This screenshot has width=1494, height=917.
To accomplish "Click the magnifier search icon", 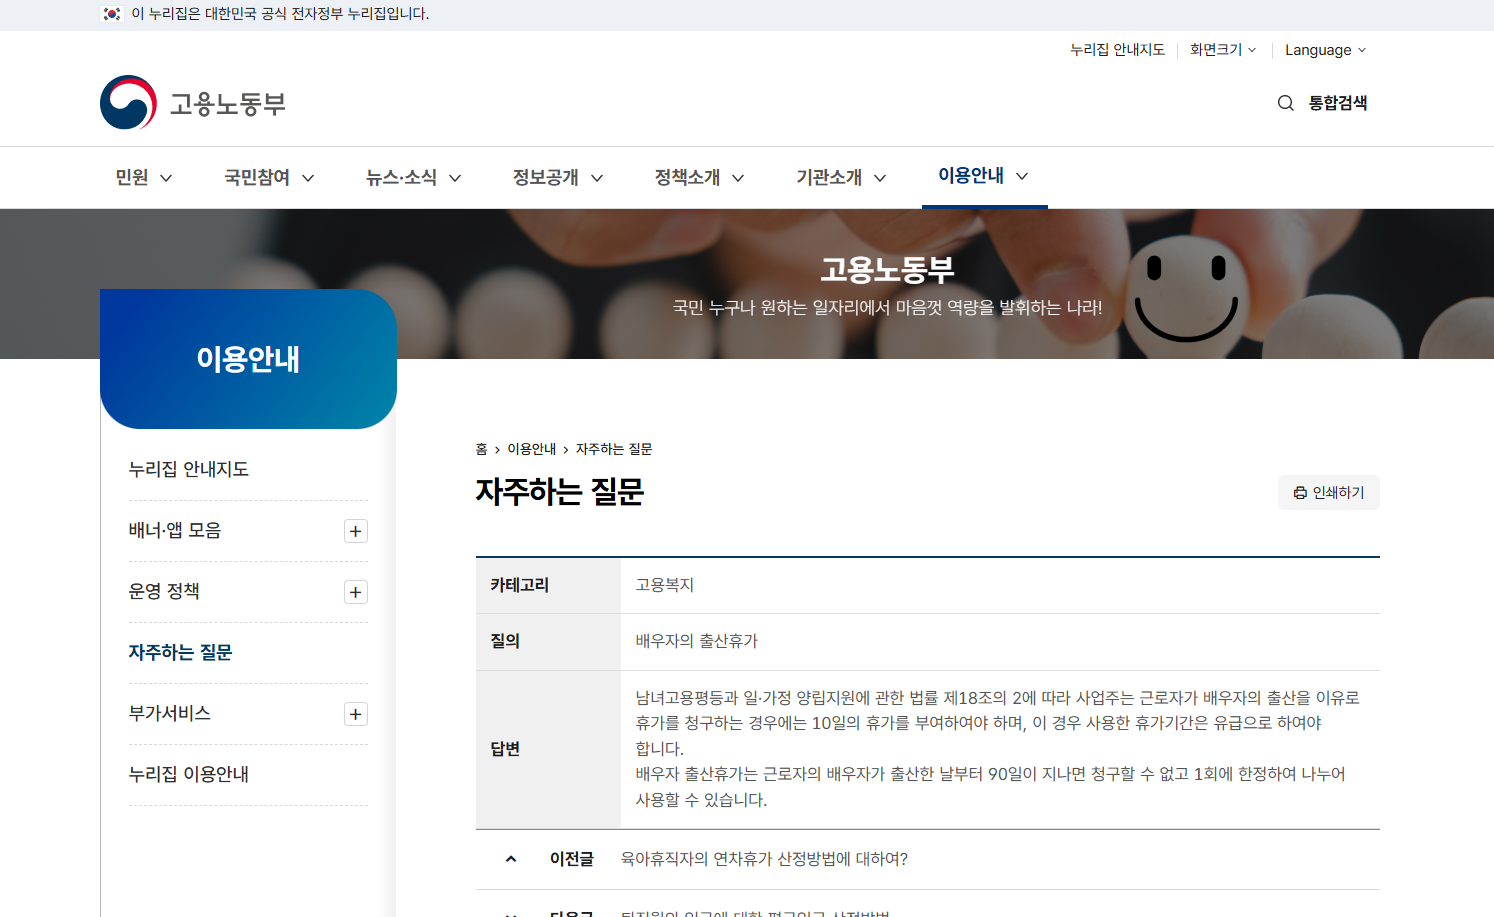I will pyautogui.click(x=1286, y=103).
